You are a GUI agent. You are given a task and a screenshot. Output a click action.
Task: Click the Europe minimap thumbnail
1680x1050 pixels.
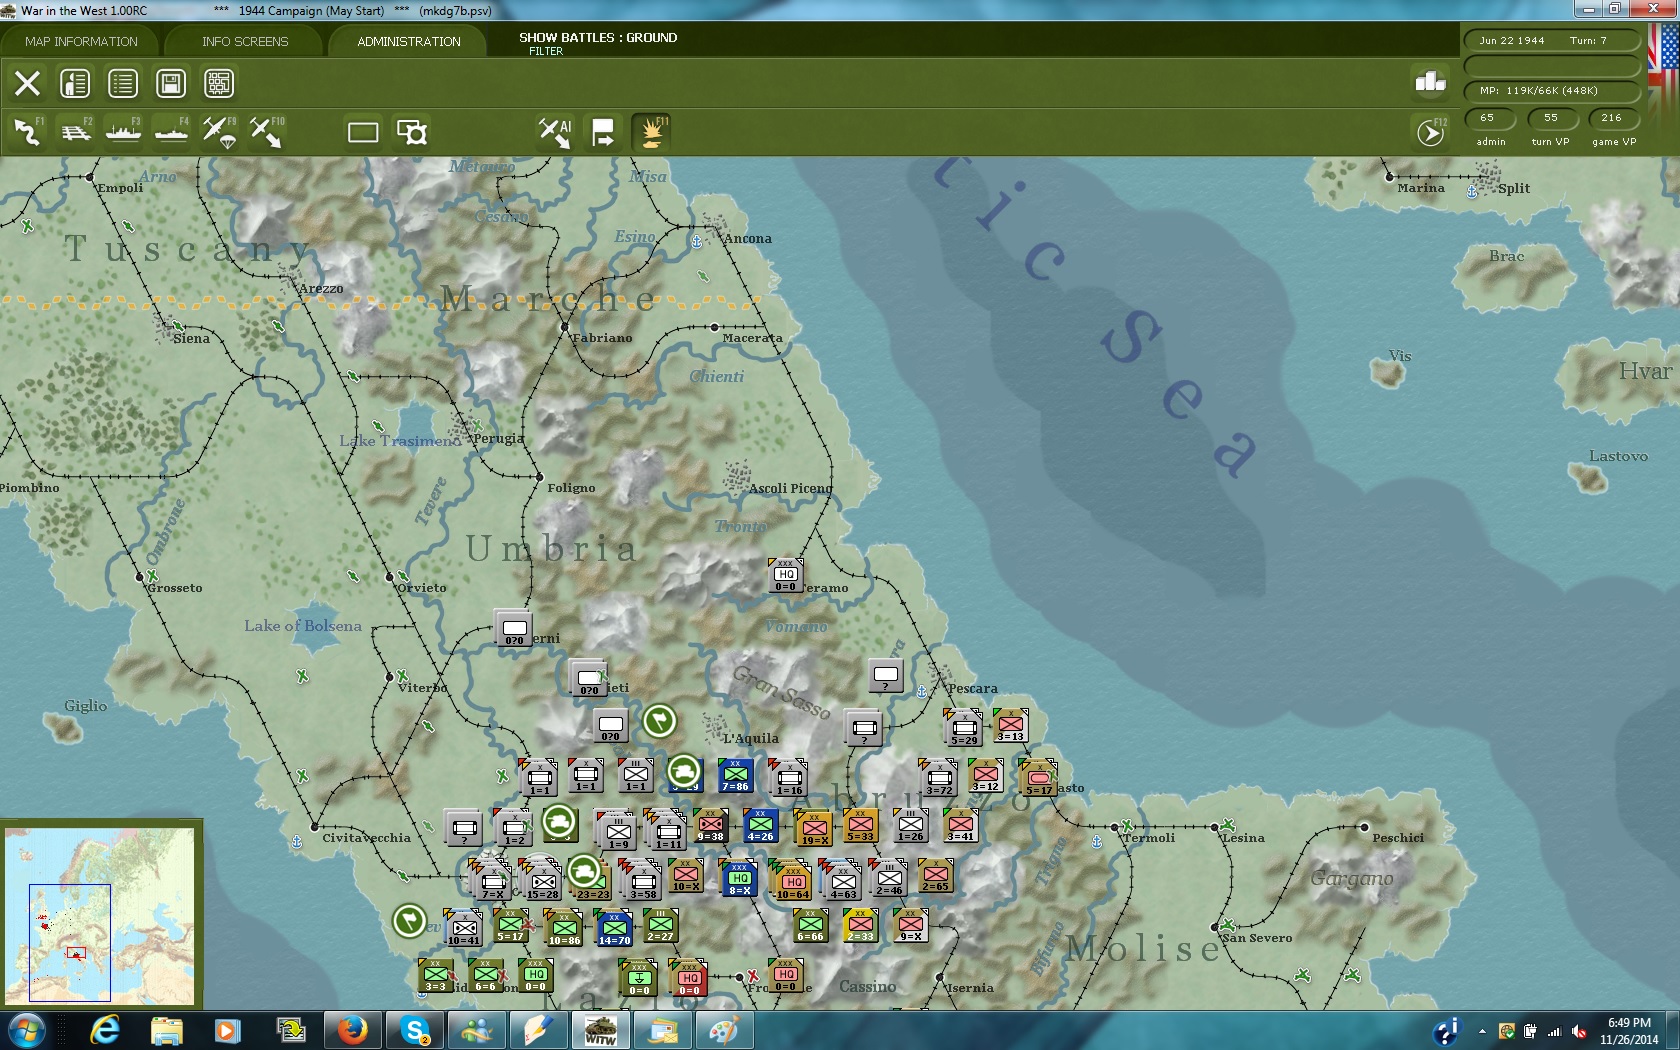(100, 915)
